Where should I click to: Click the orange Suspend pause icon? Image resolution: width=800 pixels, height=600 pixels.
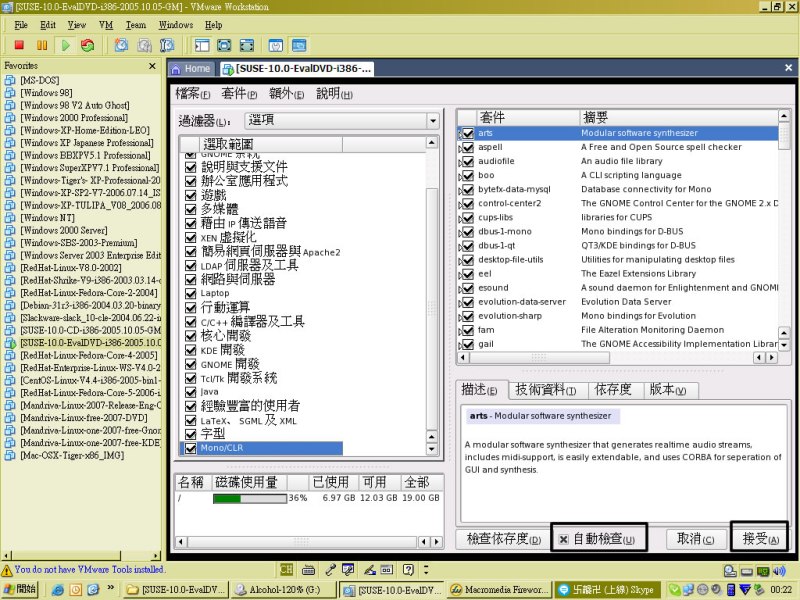coord(42,45)
